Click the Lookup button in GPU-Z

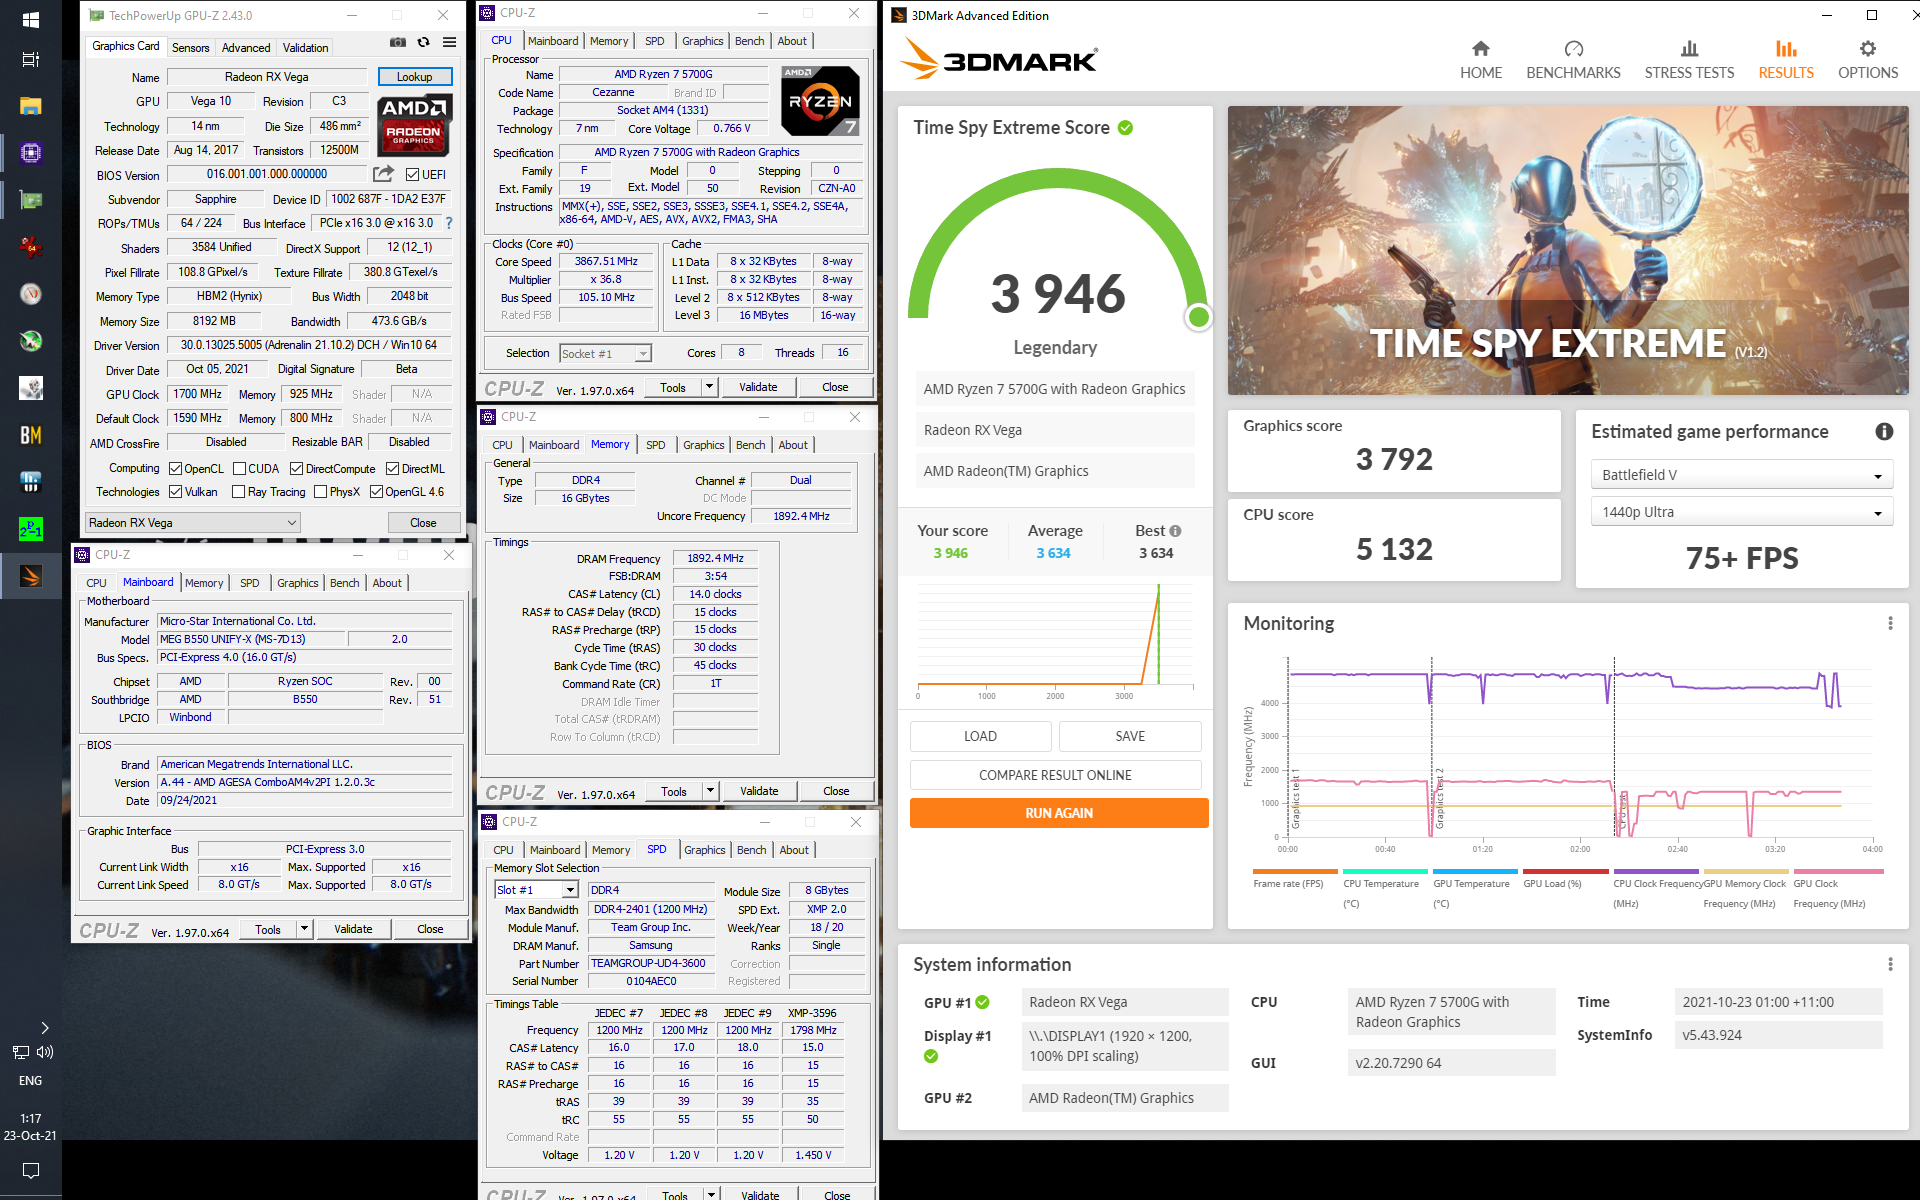pos(415,77)
